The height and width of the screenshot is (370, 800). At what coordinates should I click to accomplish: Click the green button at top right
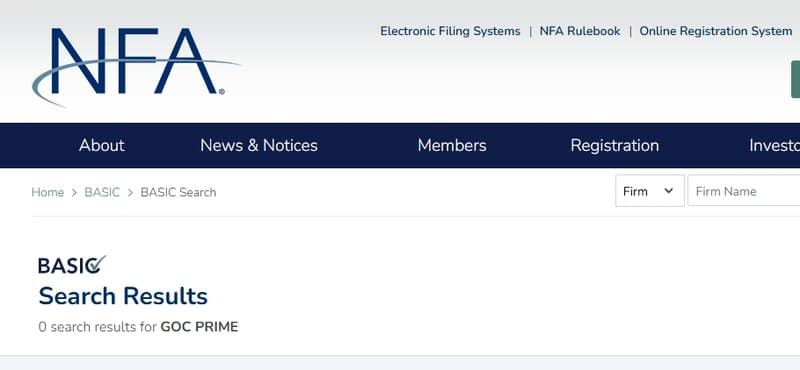795,79
